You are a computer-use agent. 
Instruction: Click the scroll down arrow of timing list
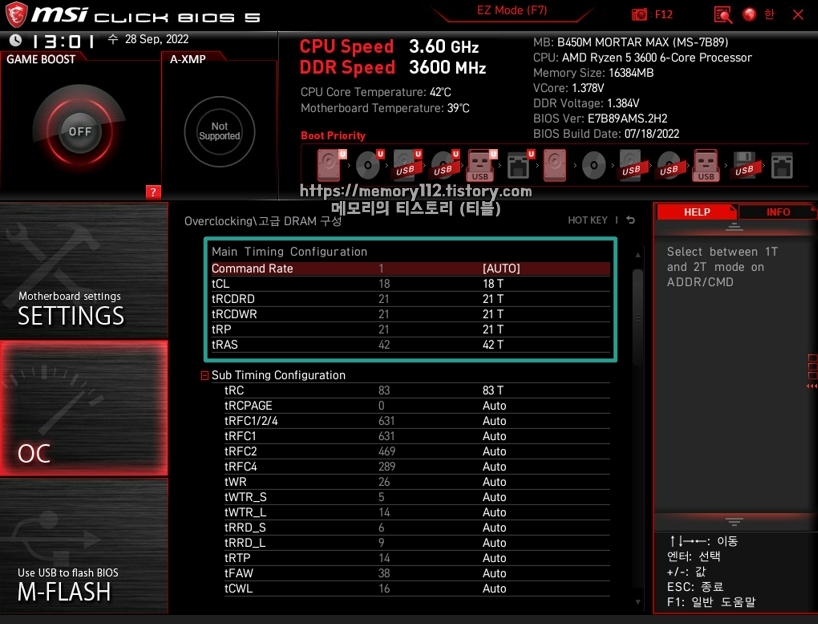pyautogui.click(x=637, y=602)
